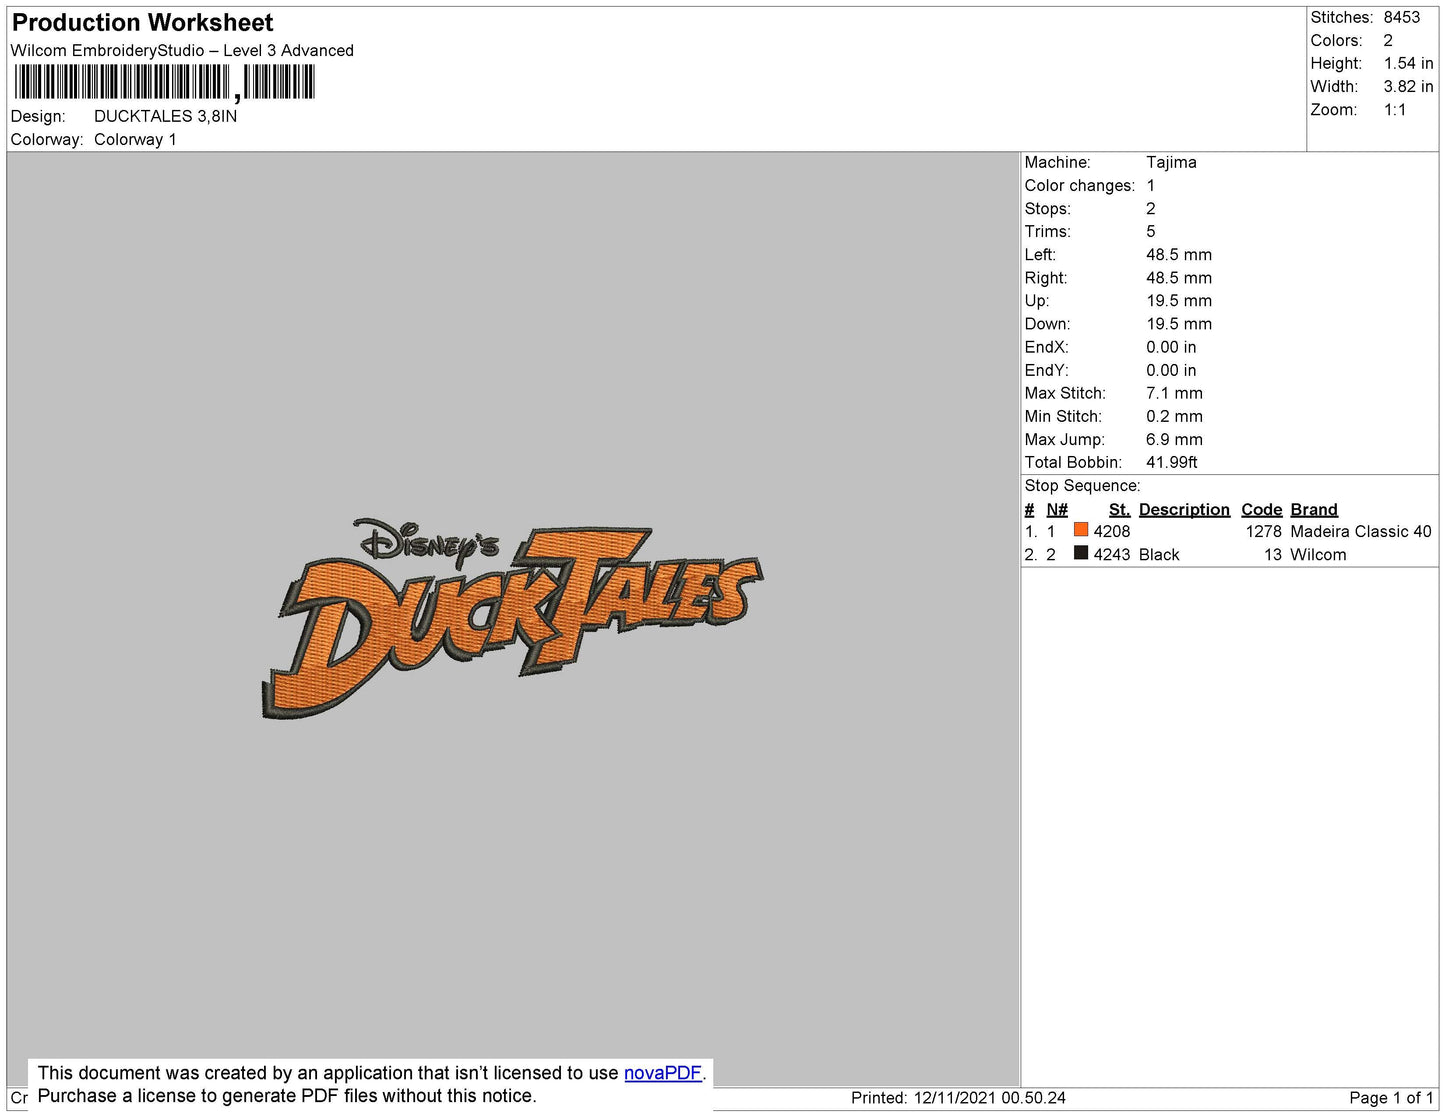Click the Max Jump value '6.9 mm'
The width and height of the screenshot is (1445, 1117).
point(1175,439)
